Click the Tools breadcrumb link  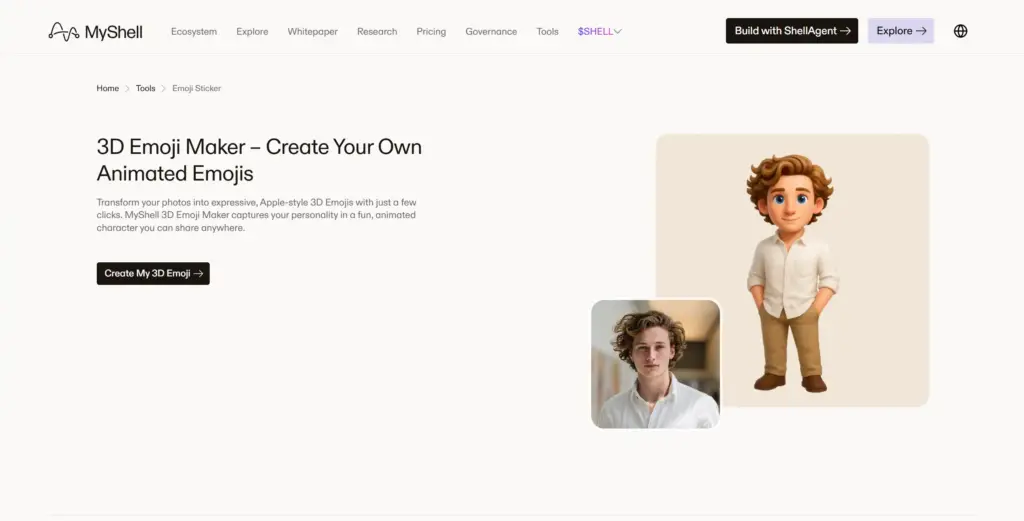point(146,88)
